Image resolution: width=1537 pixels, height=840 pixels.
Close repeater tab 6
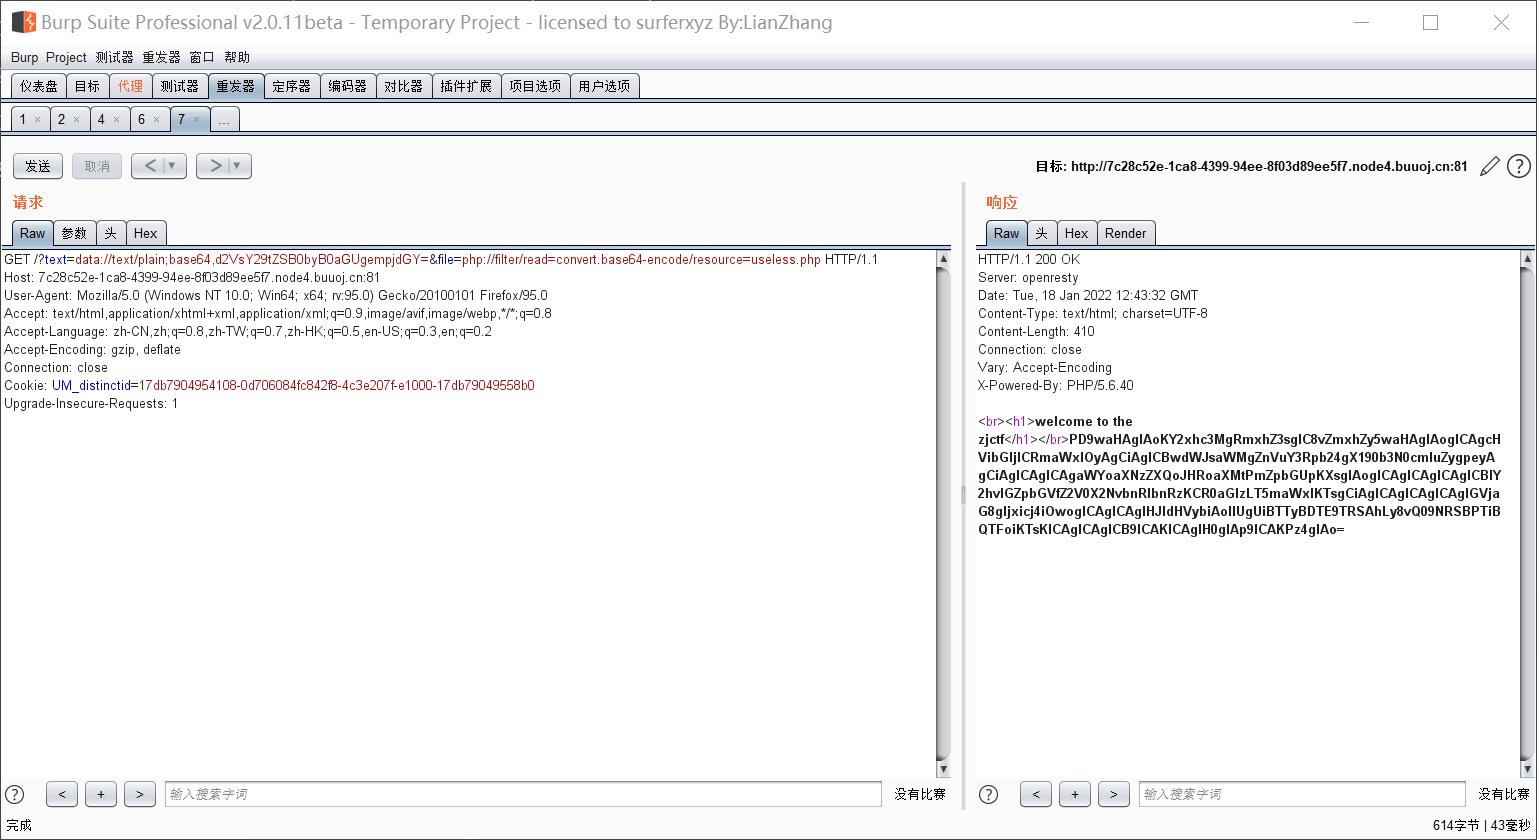tap(156, 120)
